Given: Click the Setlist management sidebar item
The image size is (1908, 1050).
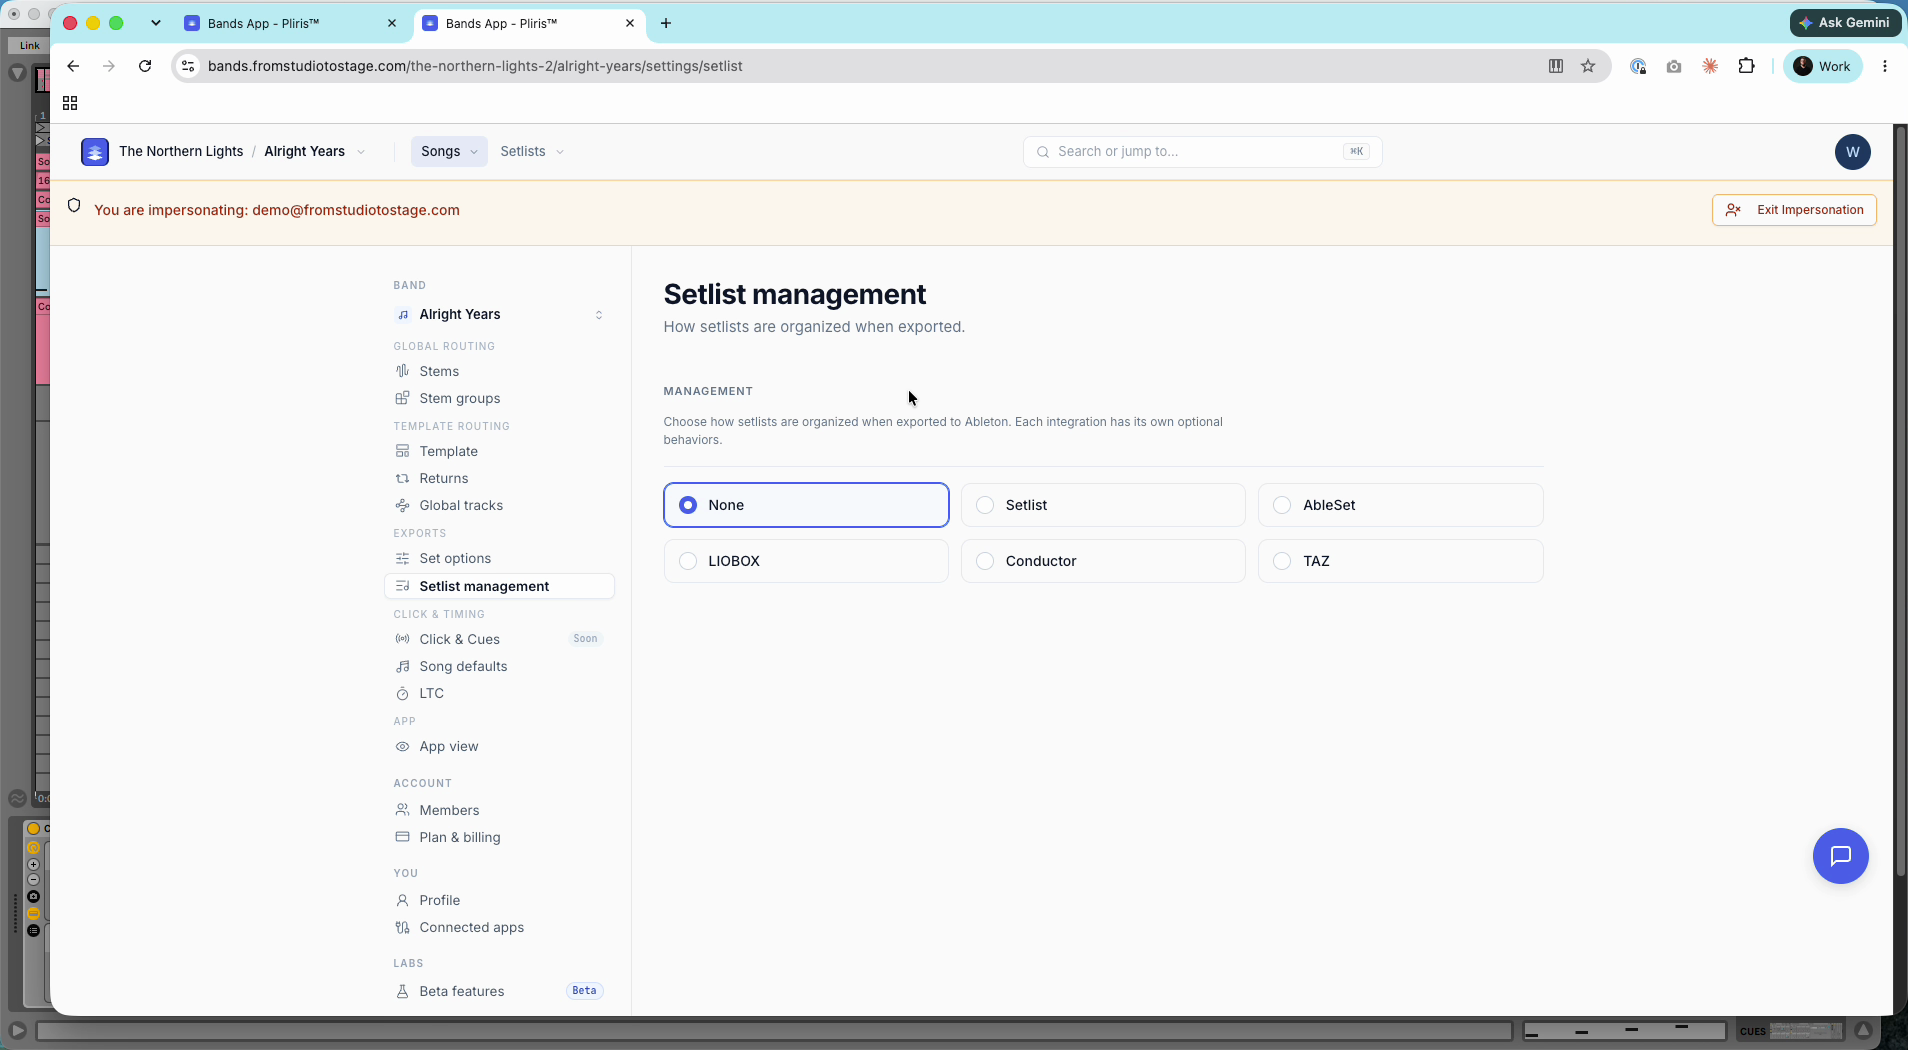Looking at the screenshot, I should 499,586.
